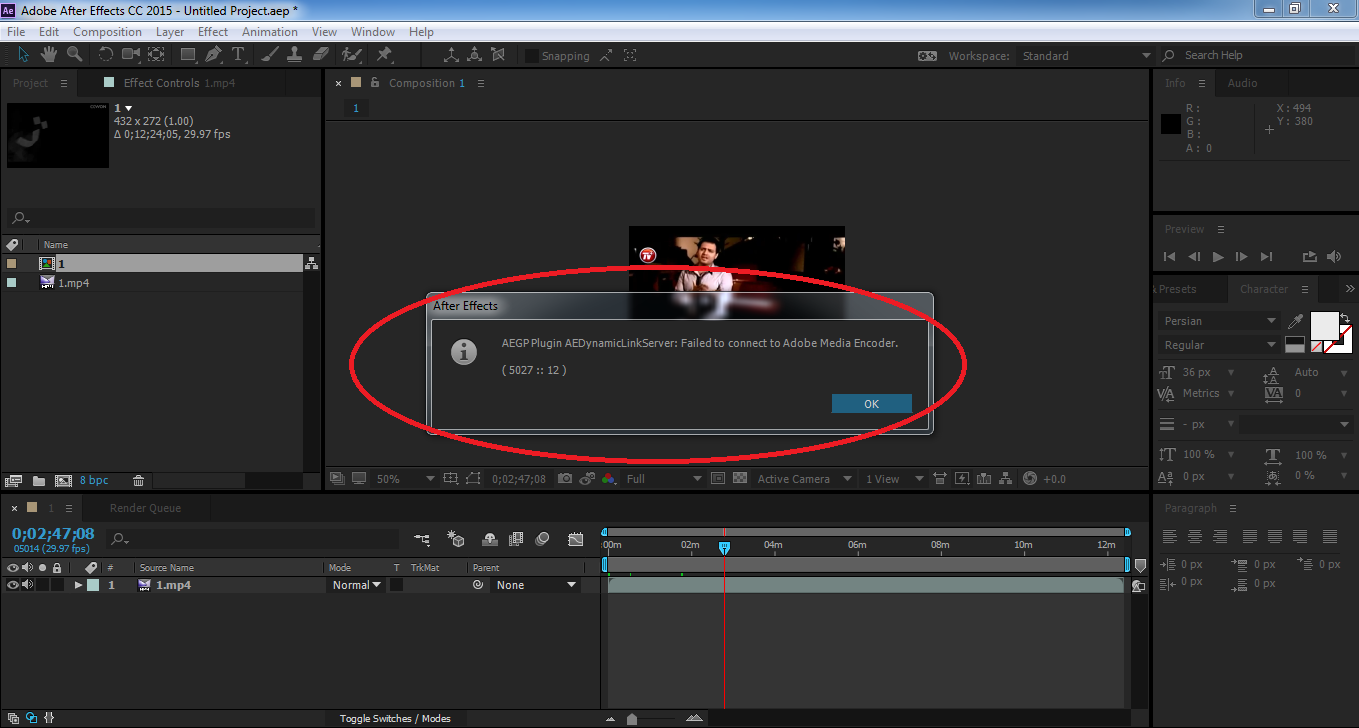The image size is (1359, 728).
Task: Switch to the Audio panel tab
Action: 1243,83
